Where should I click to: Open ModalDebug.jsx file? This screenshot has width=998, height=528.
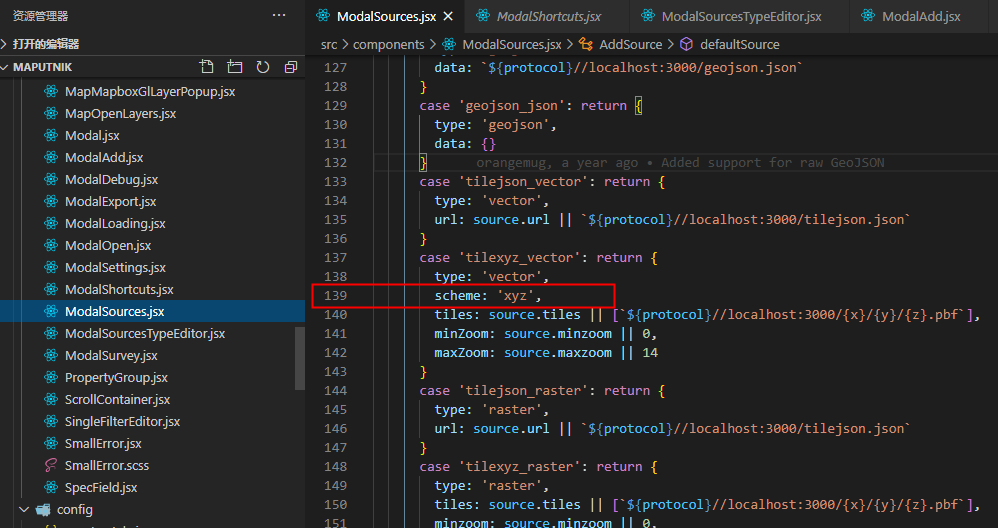click(111, 179)
